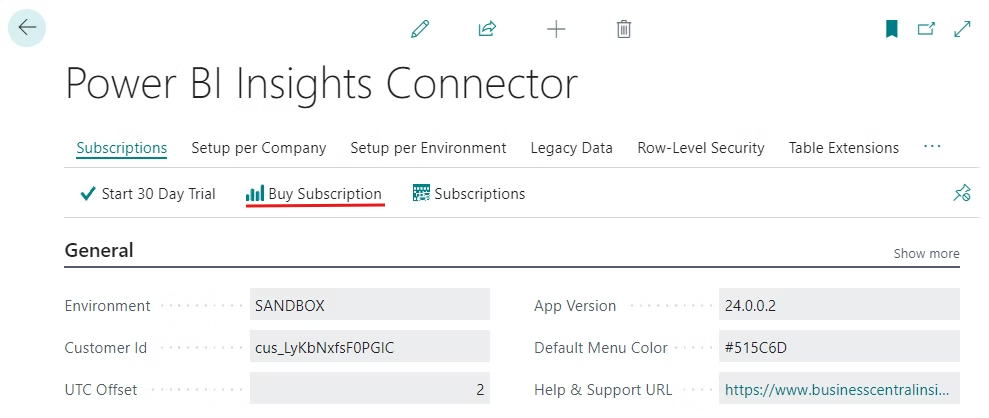Click the App Version label
The image size is (989, 418).
pos(575,306)
